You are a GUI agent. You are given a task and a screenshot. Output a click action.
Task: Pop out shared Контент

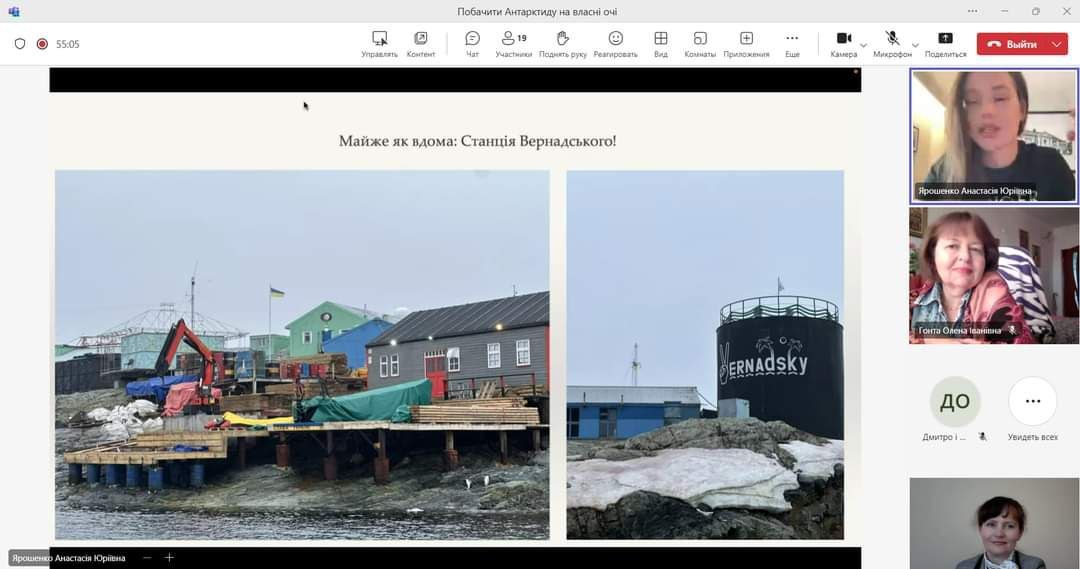tap(421, 43)
